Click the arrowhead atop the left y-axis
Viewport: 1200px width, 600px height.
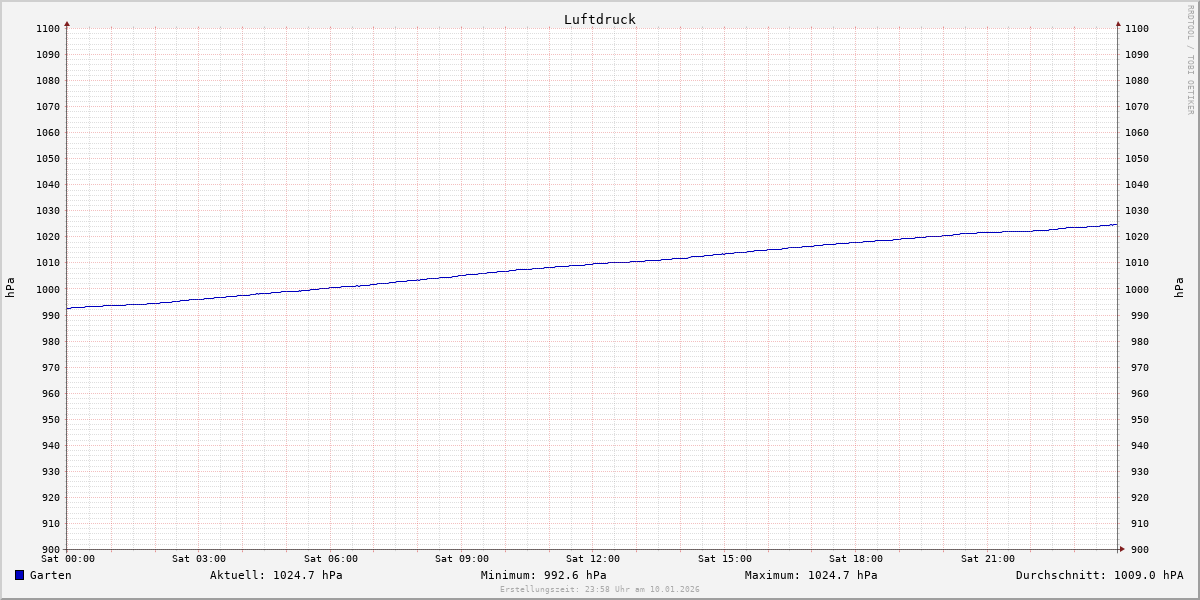click(x=67, y=23)
